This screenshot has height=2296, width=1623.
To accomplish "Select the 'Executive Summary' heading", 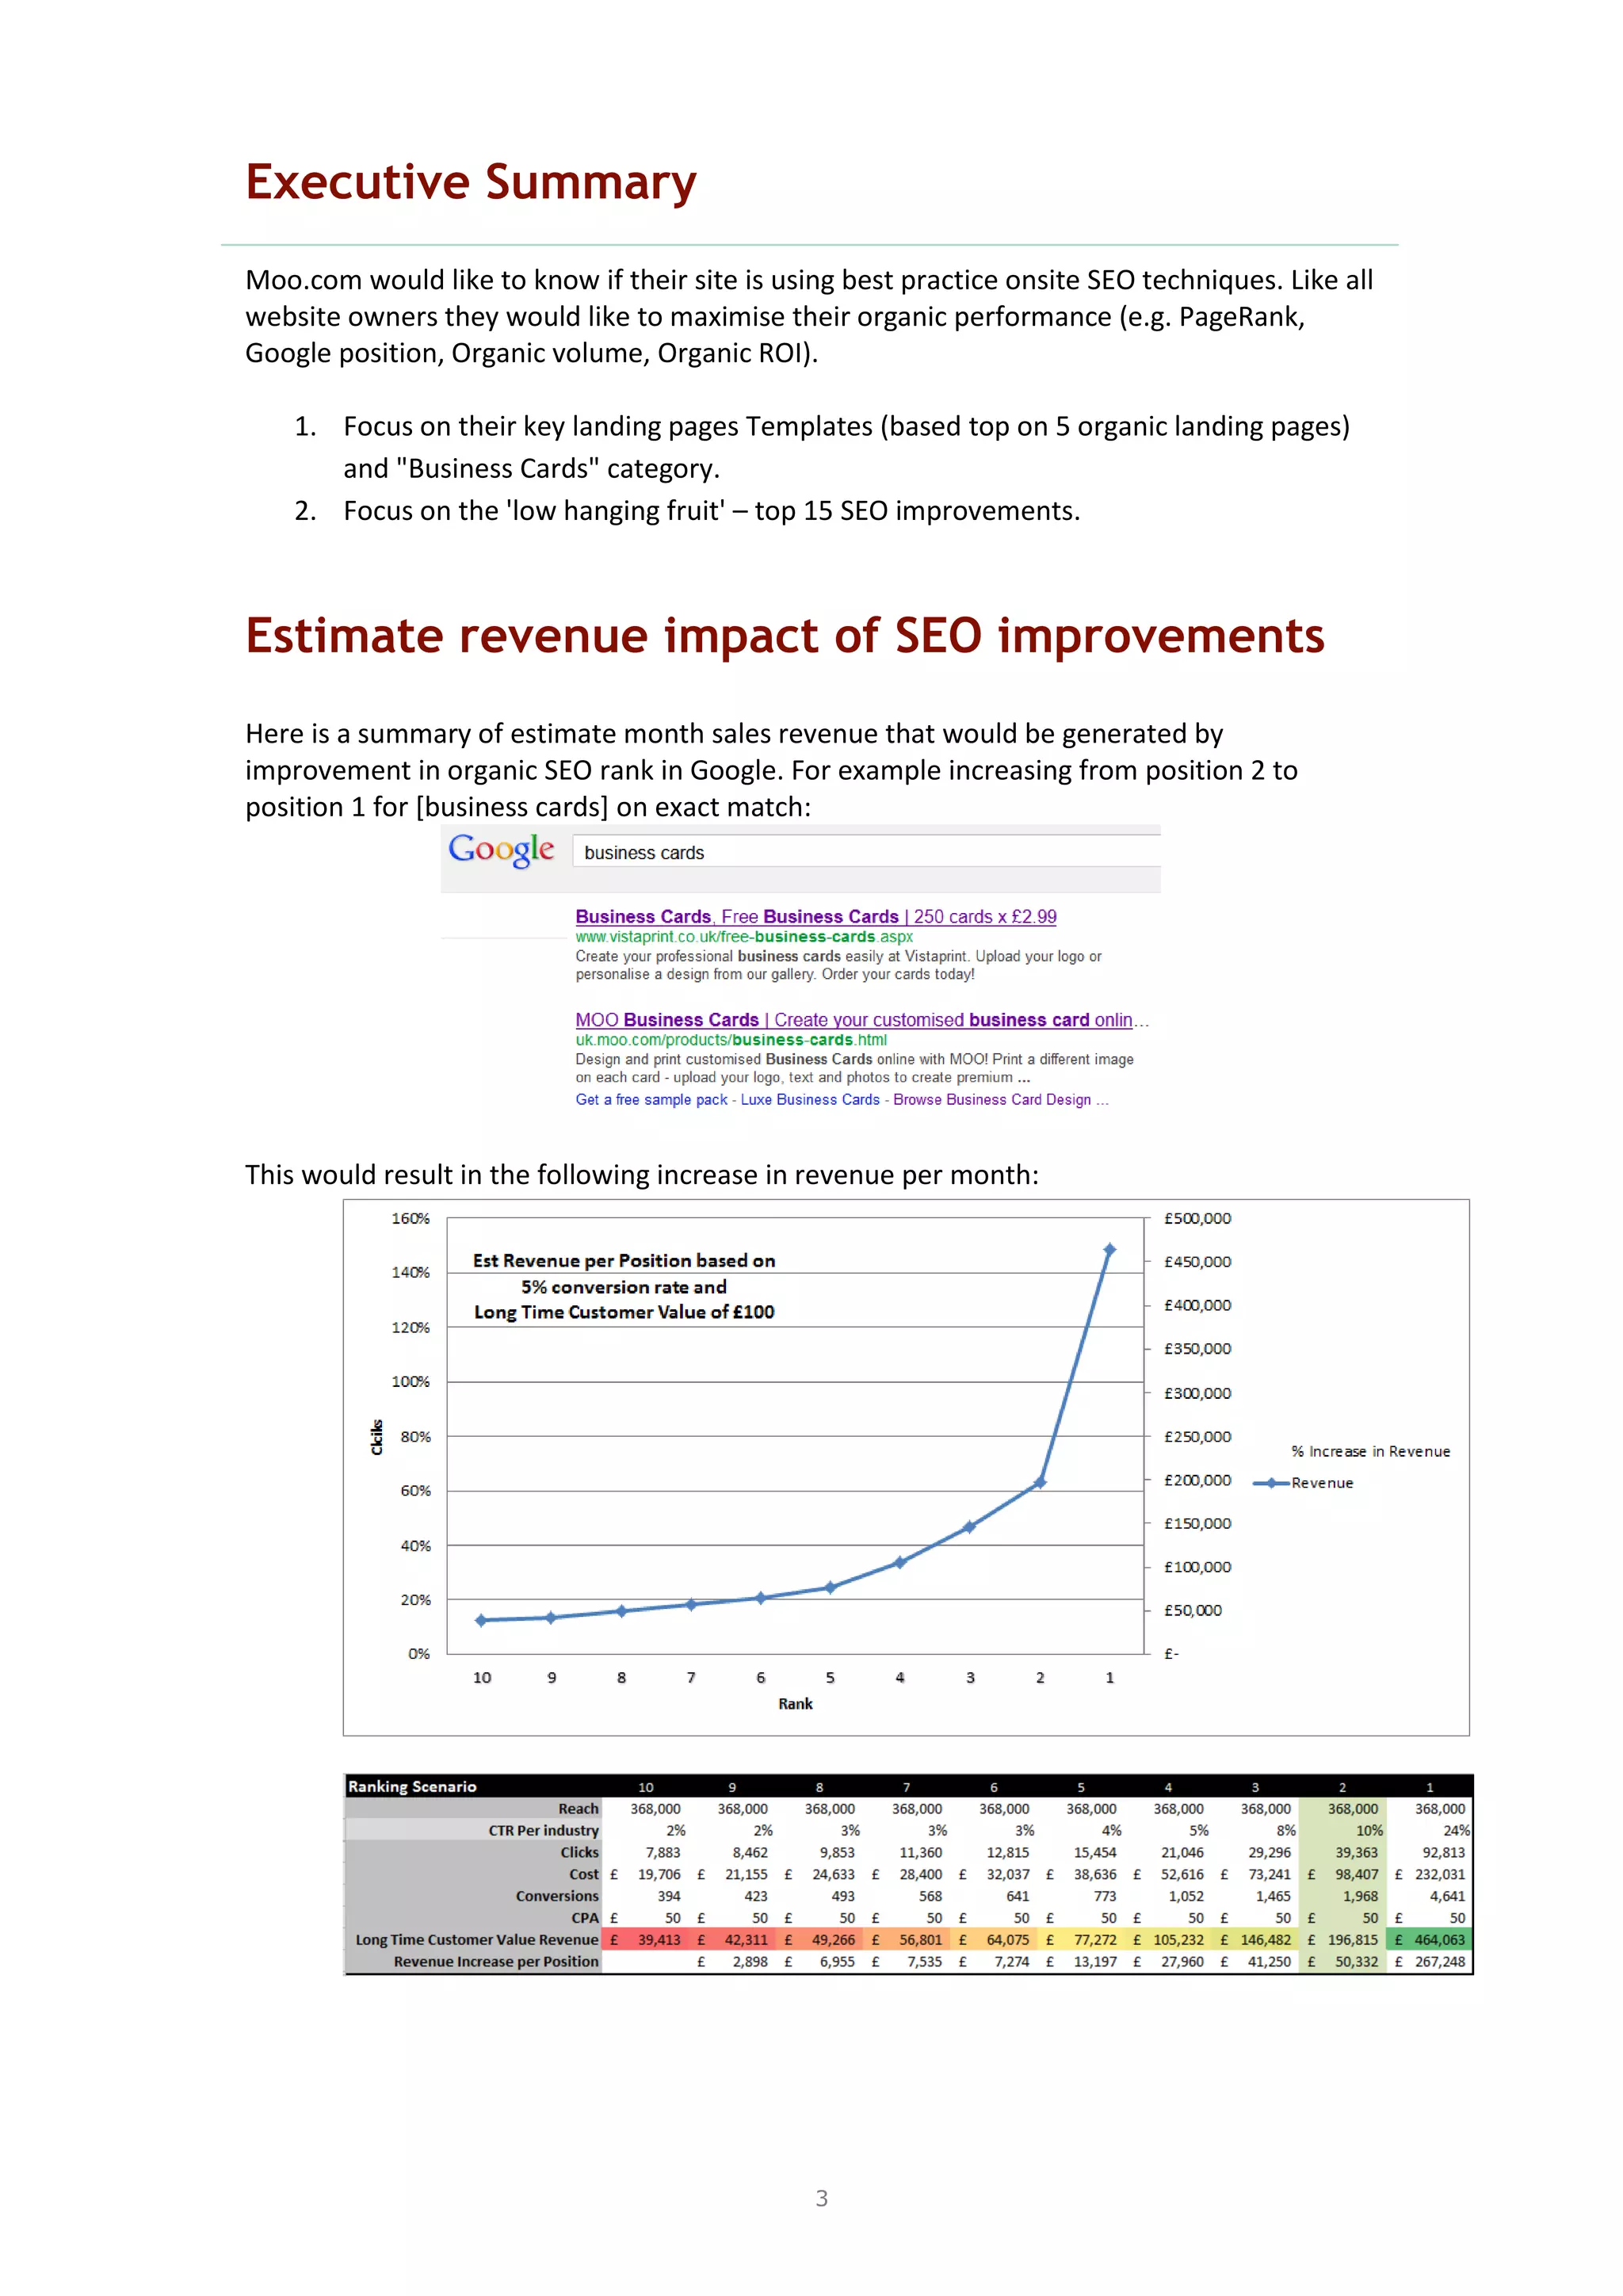I will 471,183.
